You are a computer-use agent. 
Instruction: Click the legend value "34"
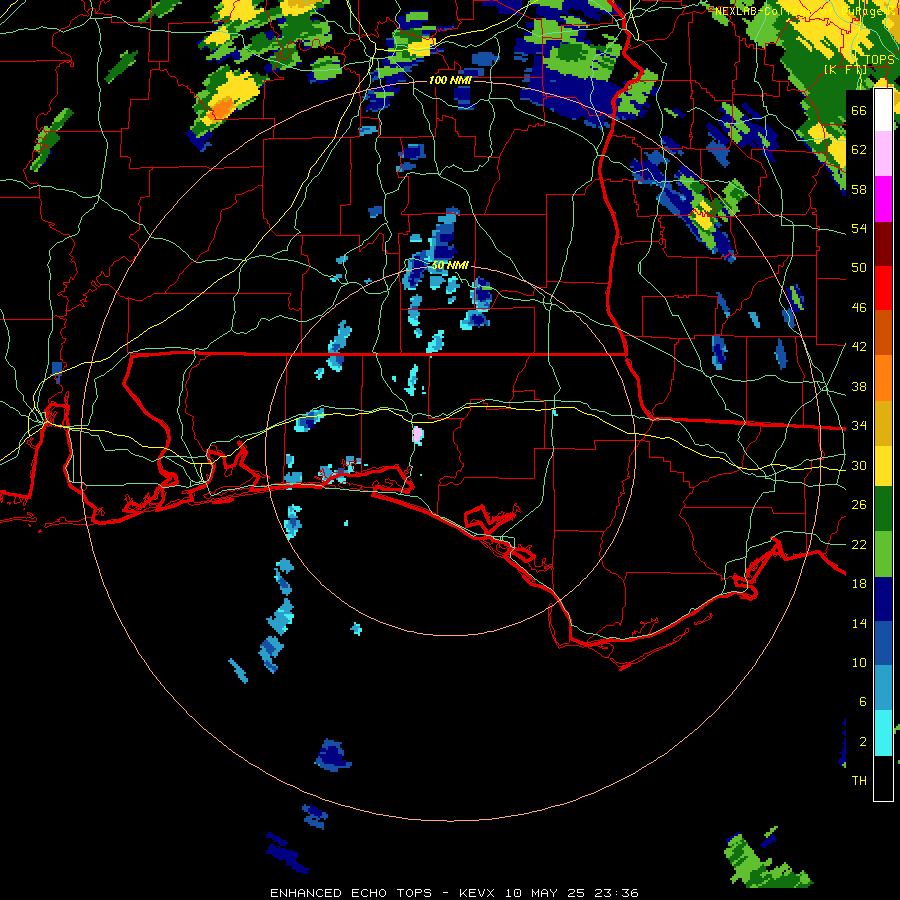859,425
